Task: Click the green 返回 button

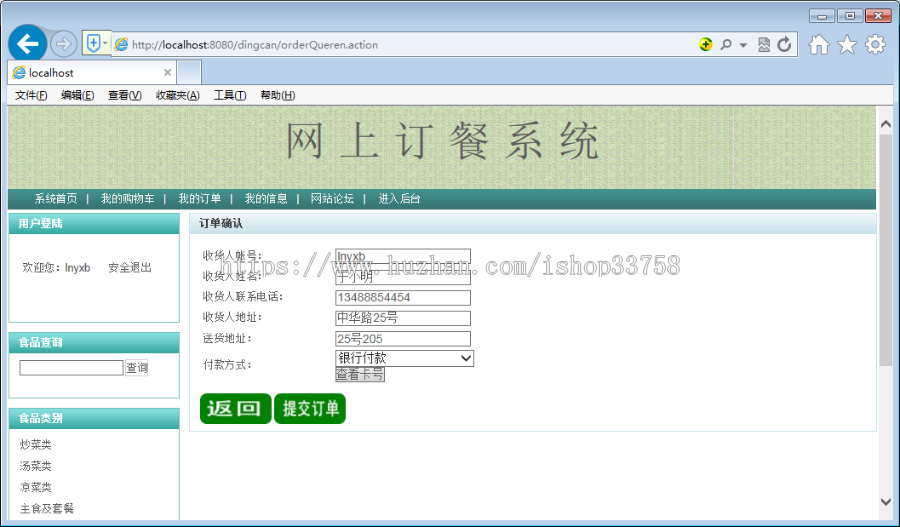Action: click(235, 409)
